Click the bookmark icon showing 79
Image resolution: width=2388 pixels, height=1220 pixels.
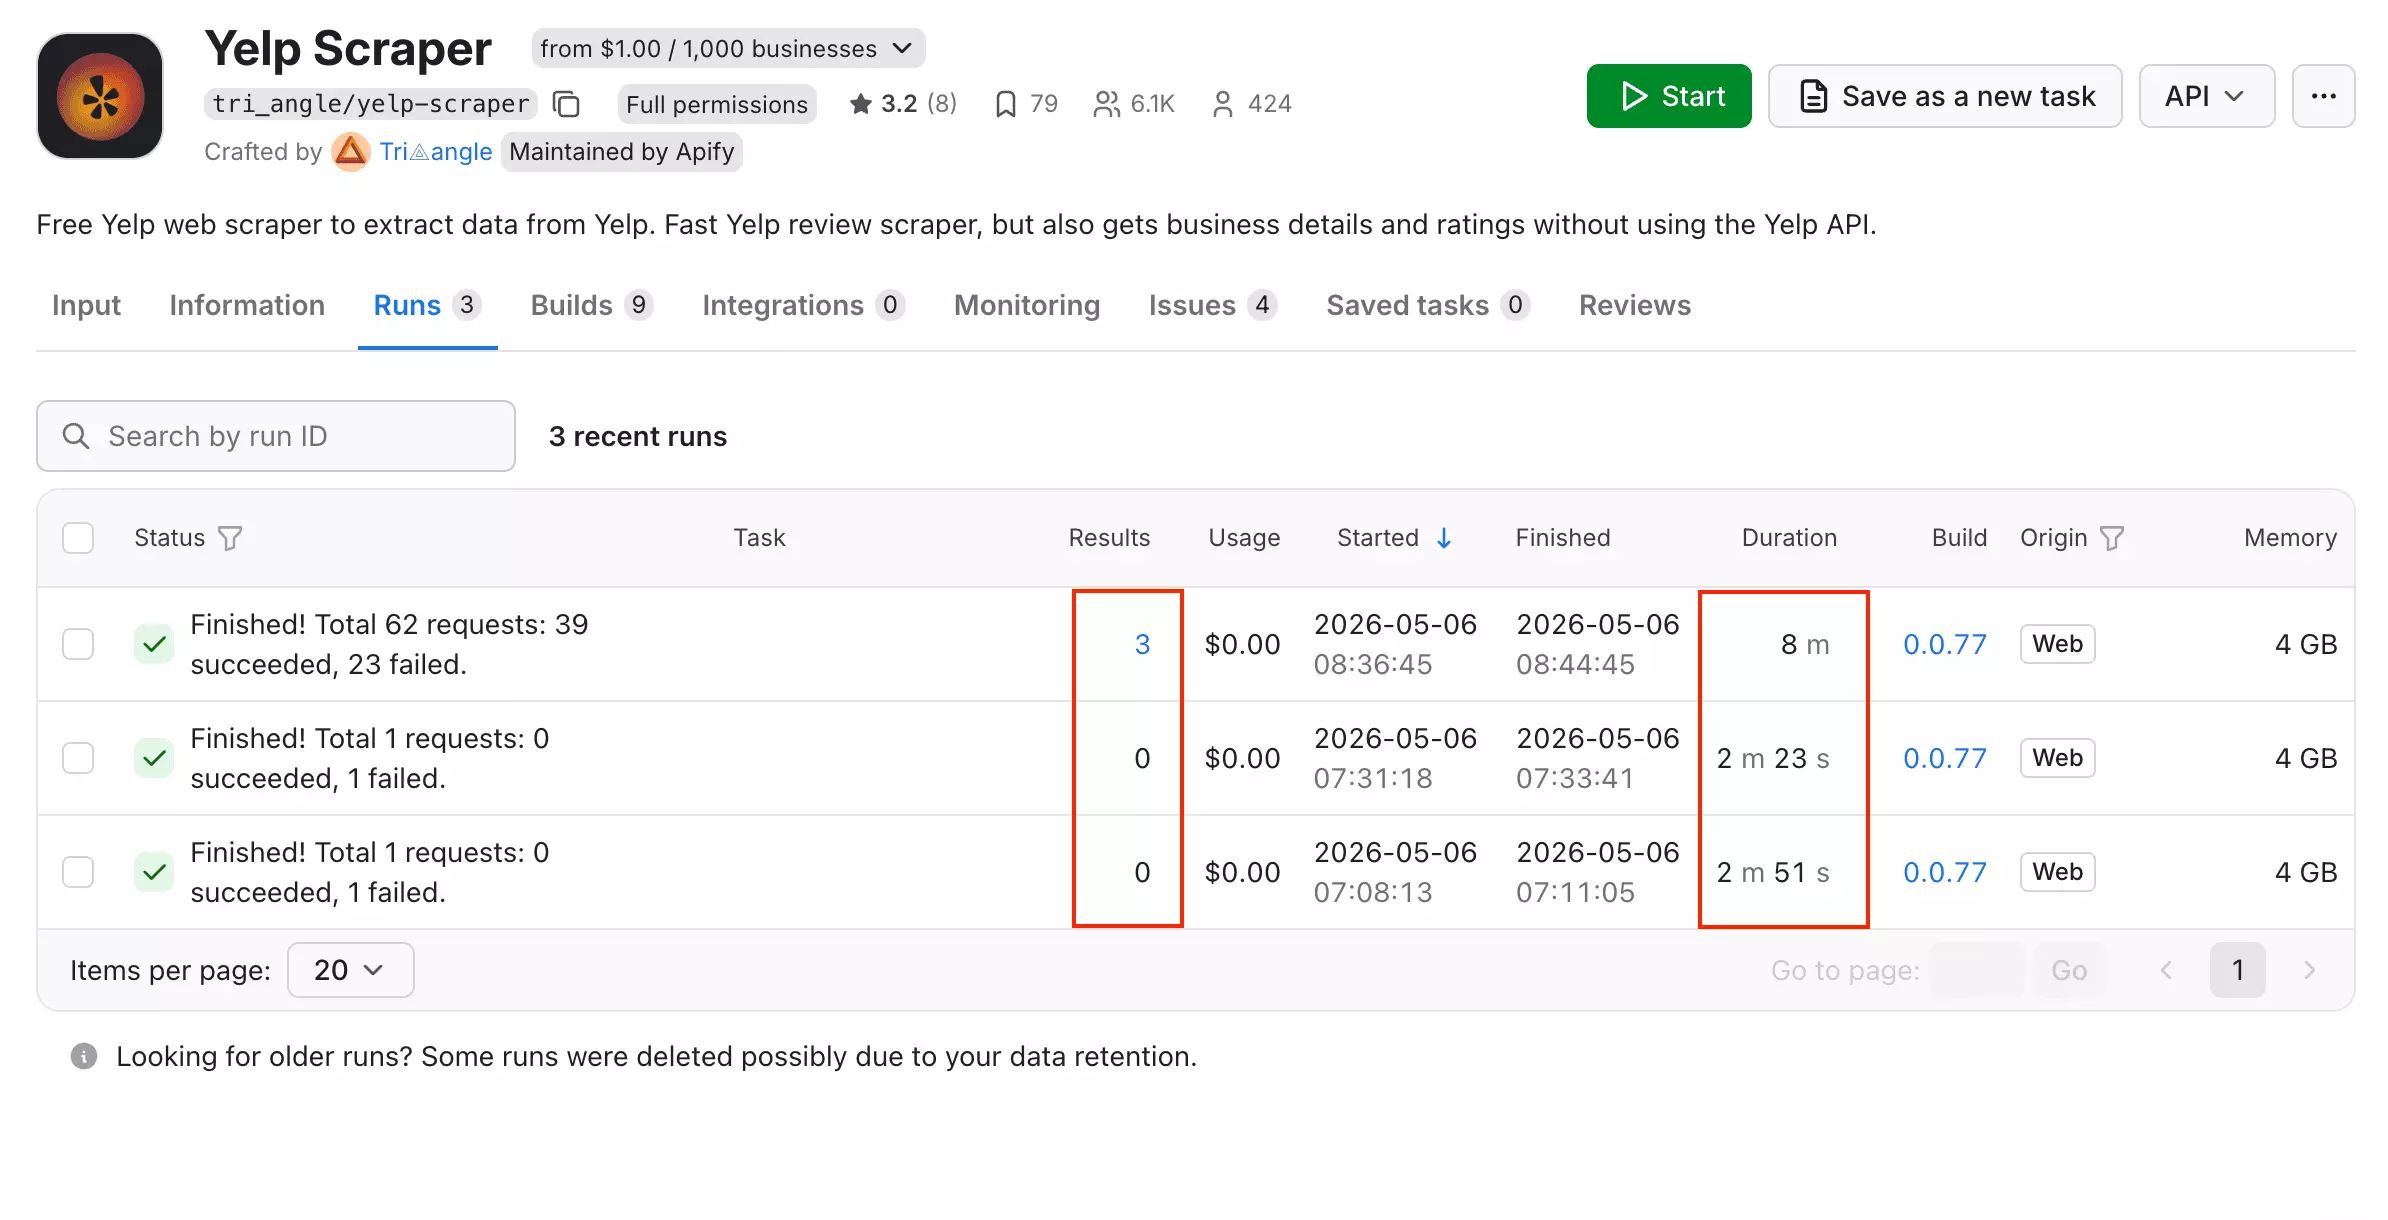point(1006,104)
